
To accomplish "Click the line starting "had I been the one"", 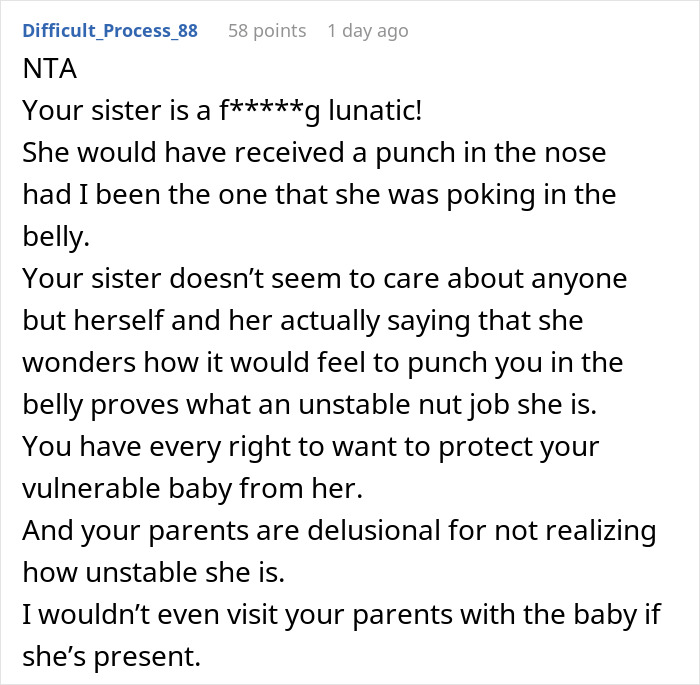I will 319,194.
